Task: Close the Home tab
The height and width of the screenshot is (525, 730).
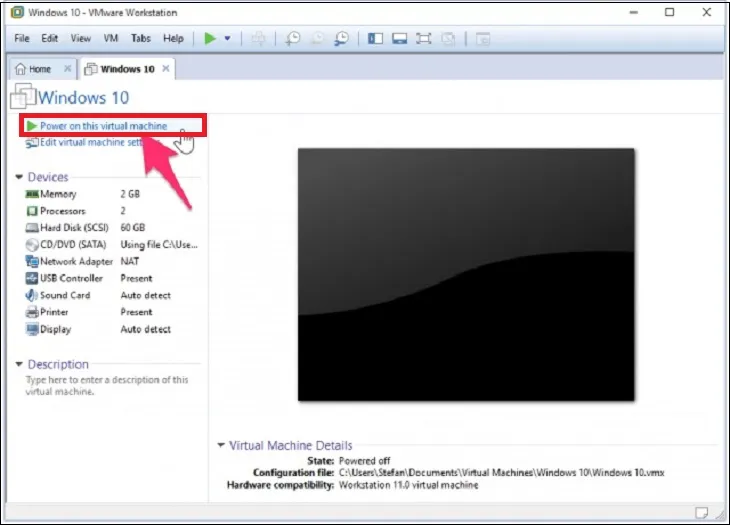Action: point(68,68)
